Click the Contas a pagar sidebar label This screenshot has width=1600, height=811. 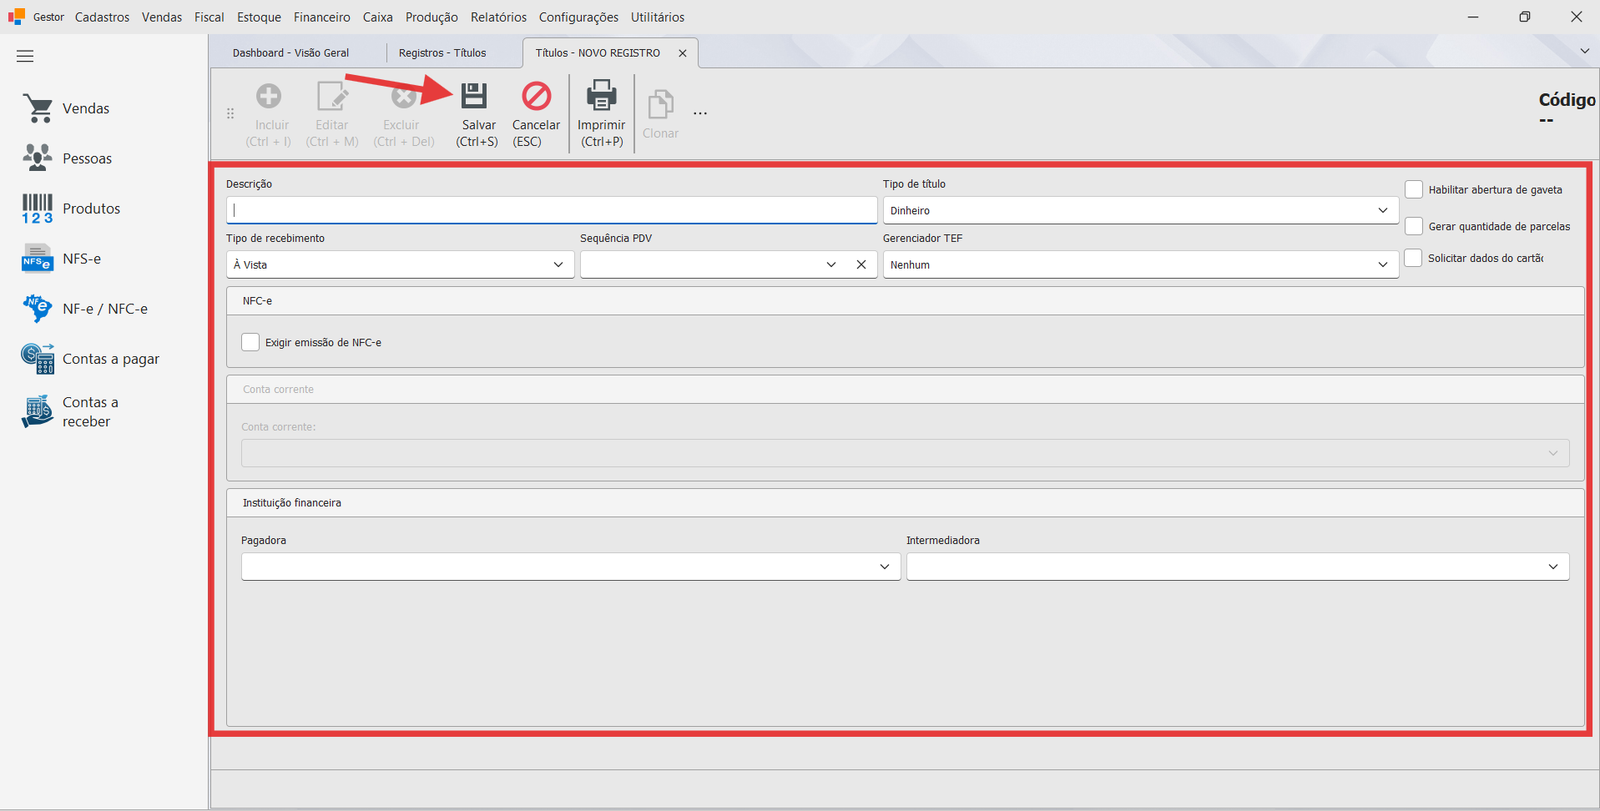(111, 359)
